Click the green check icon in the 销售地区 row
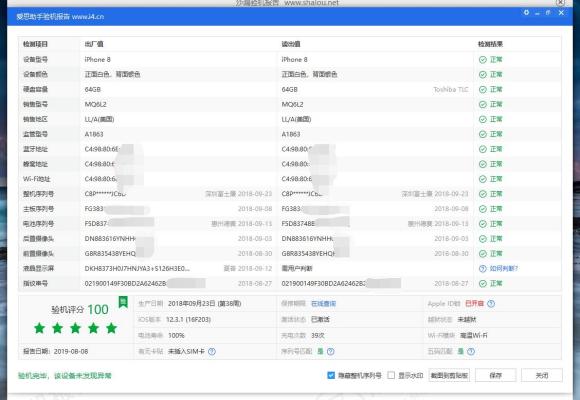 [x=483, y=120]
